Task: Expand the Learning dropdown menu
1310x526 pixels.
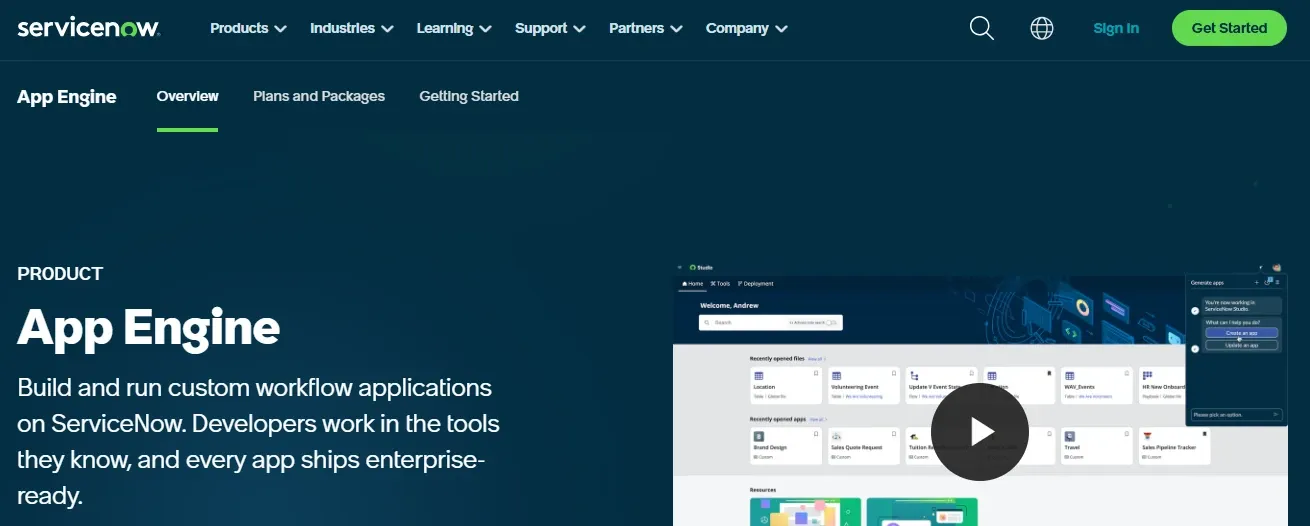Action: point(454,28)
